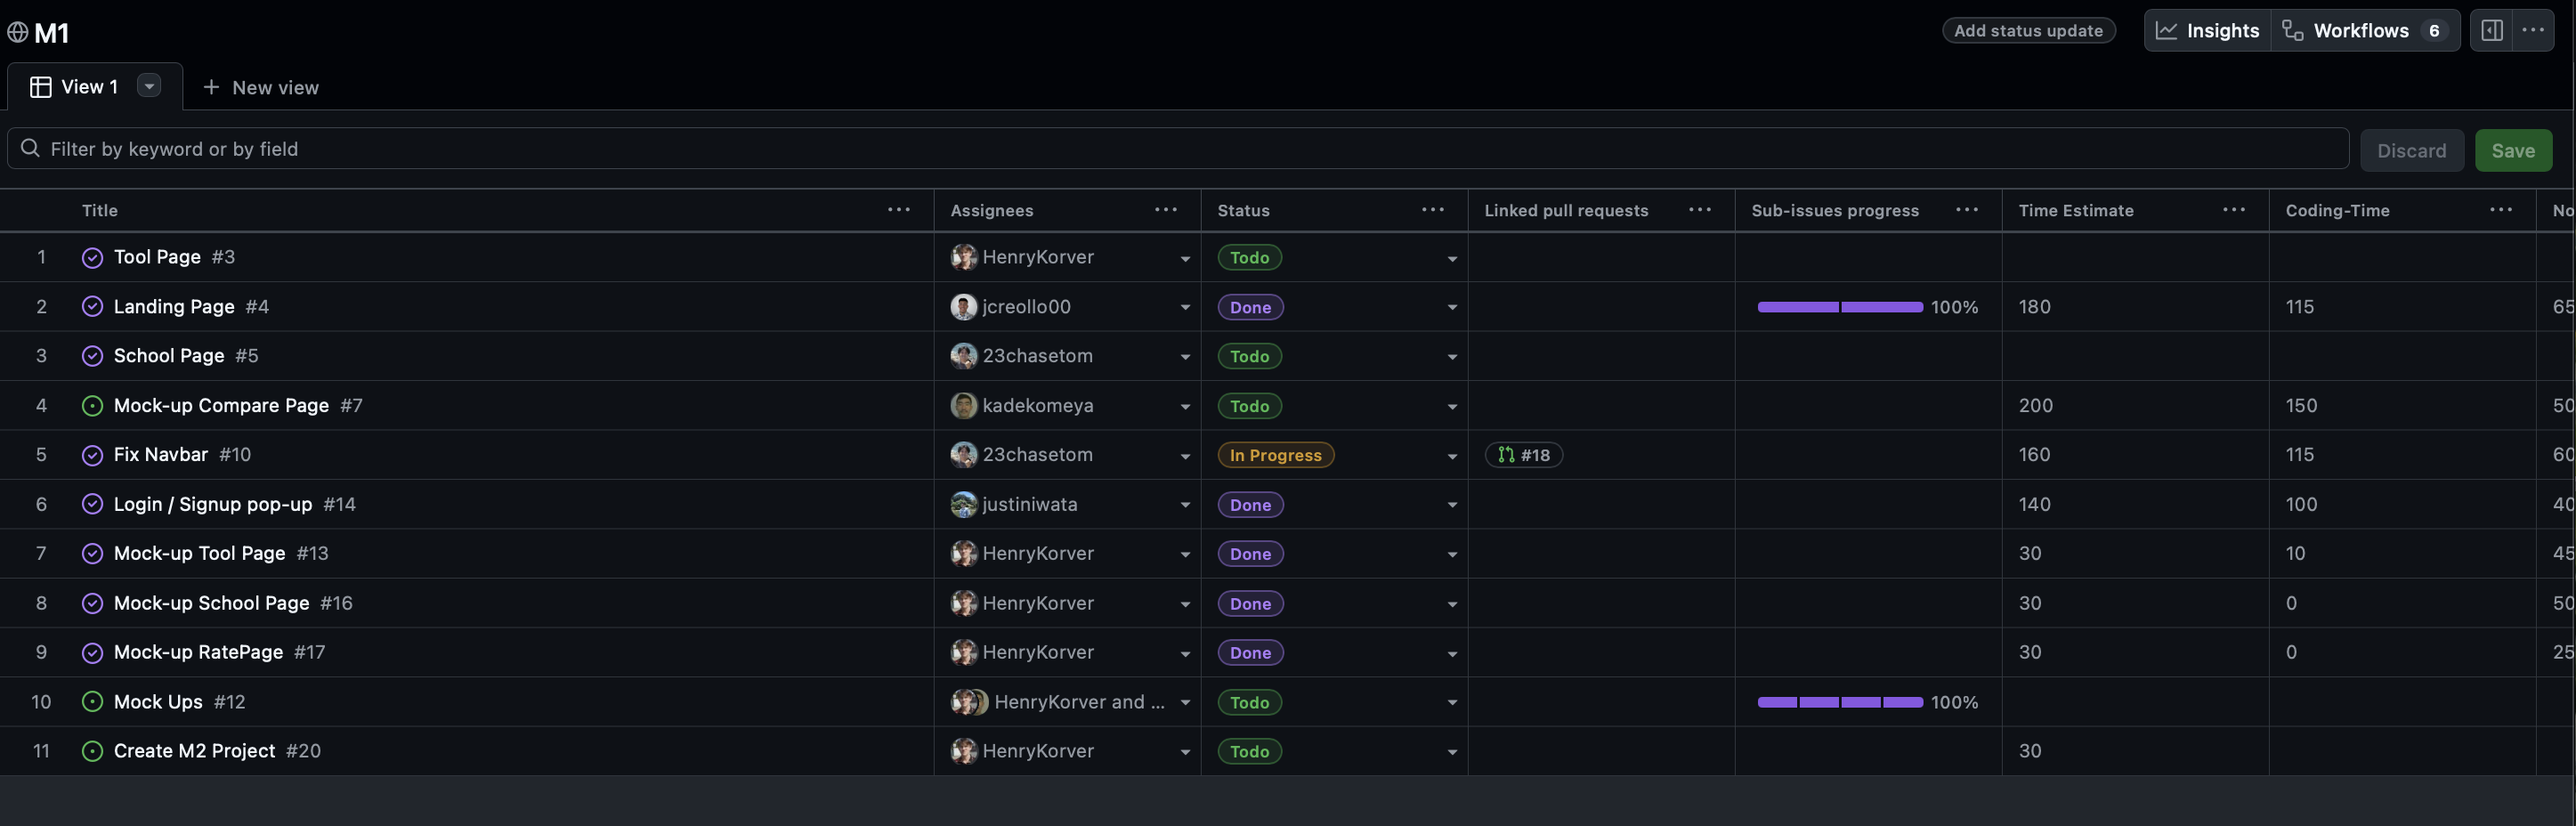Open the Insights page
This screenshot has height=826, width=2576.
2207,31
